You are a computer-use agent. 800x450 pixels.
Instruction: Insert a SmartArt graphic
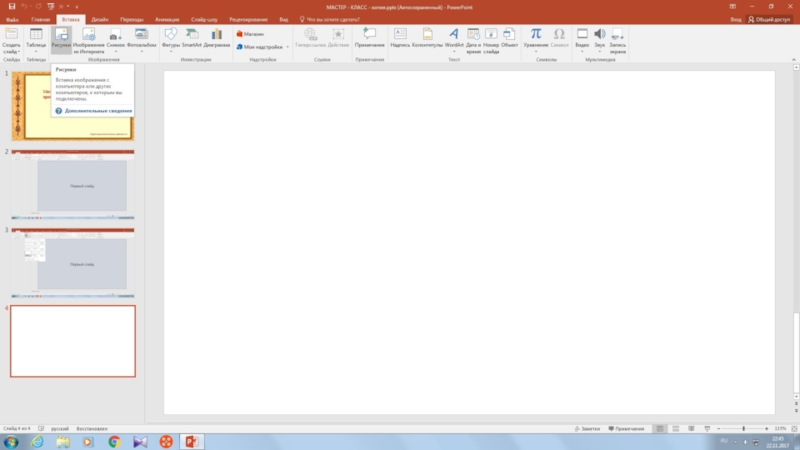(191, 39)
